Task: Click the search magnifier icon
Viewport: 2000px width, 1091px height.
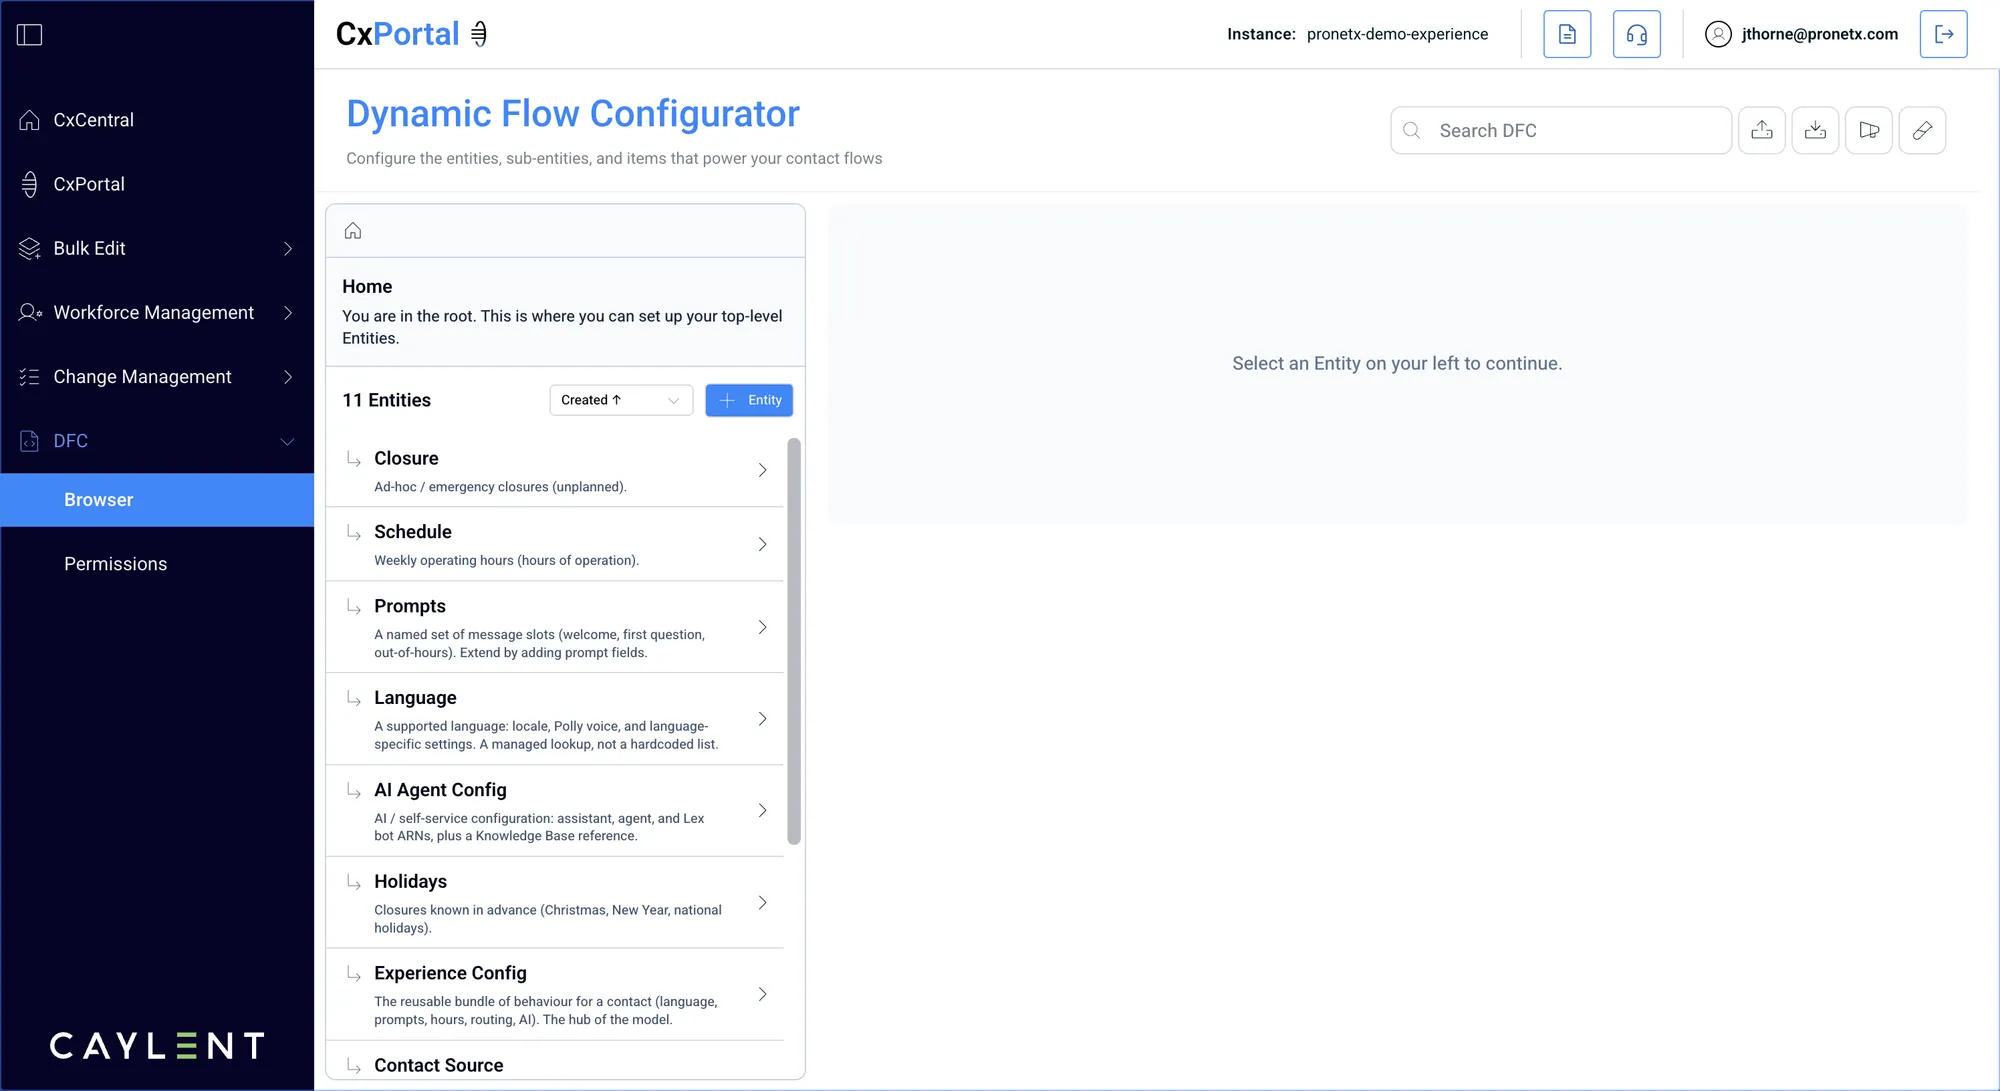Action: tap(1412, 131)
